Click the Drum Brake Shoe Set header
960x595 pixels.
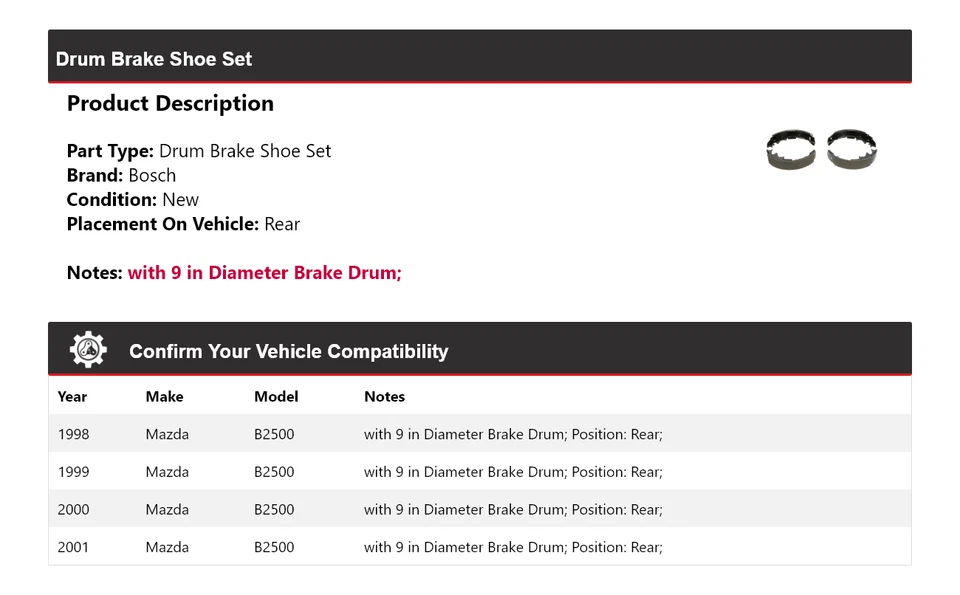(x=154, y=59)
